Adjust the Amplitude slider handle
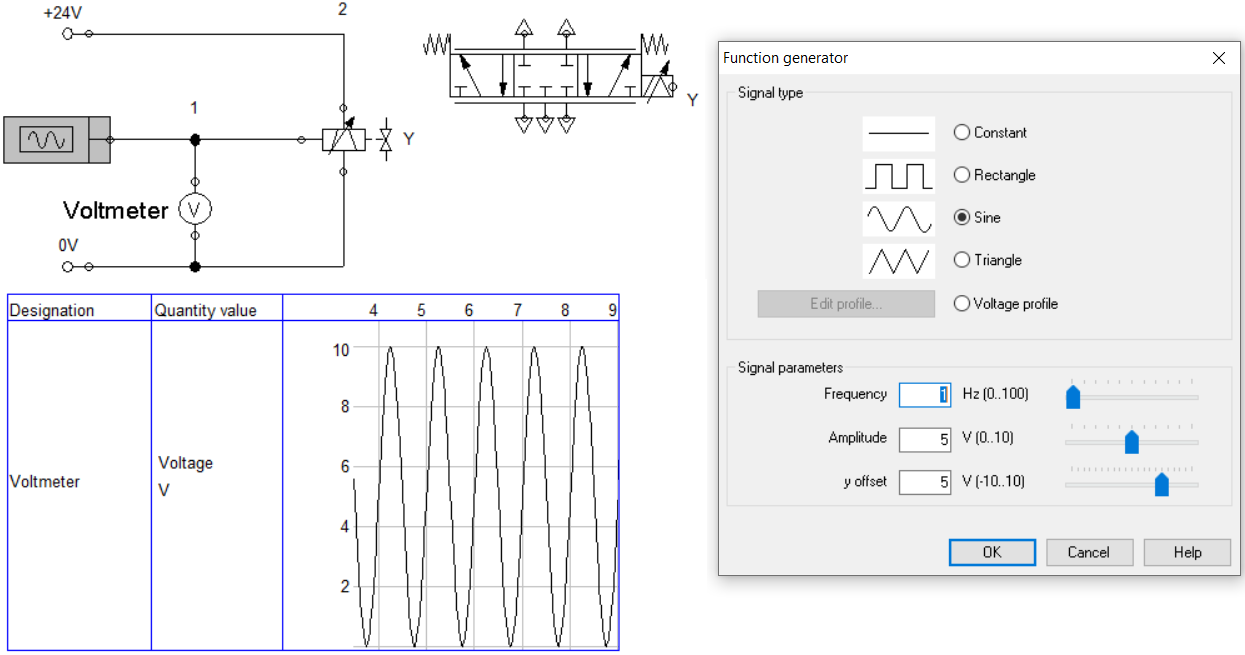Screen dimensions: 1245x655 click(x=1132, y=441)
